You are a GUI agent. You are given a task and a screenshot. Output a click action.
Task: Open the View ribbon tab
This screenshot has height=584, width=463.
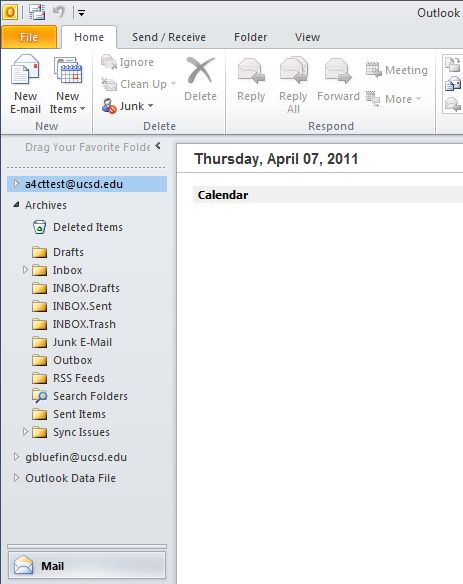pyautogui.click(x=307, y=37)
